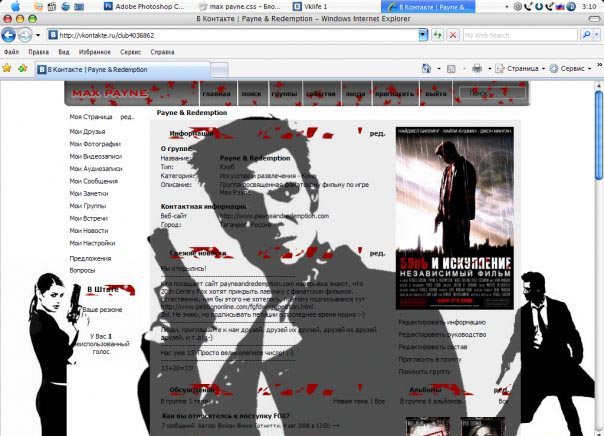Open Мои Группы in the sidebar
This screenshot has width=604, height=436.
(x=88, y=206)
